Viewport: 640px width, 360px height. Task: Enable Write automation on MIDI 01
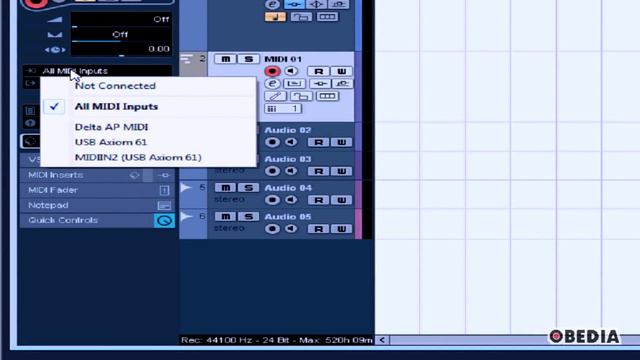(342, 71)
